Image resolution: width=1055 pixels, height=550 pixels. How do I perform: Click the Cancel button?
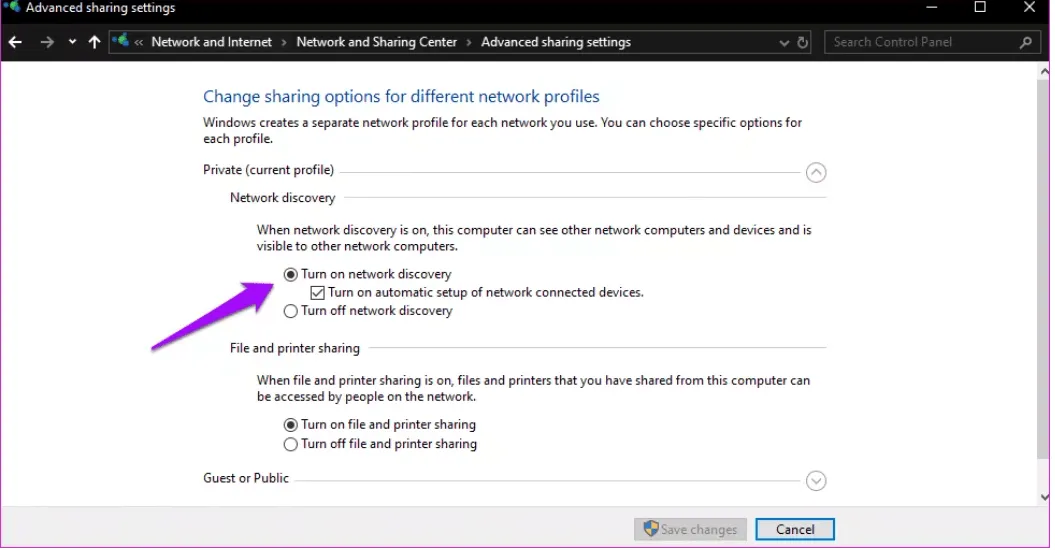point(794,530)
